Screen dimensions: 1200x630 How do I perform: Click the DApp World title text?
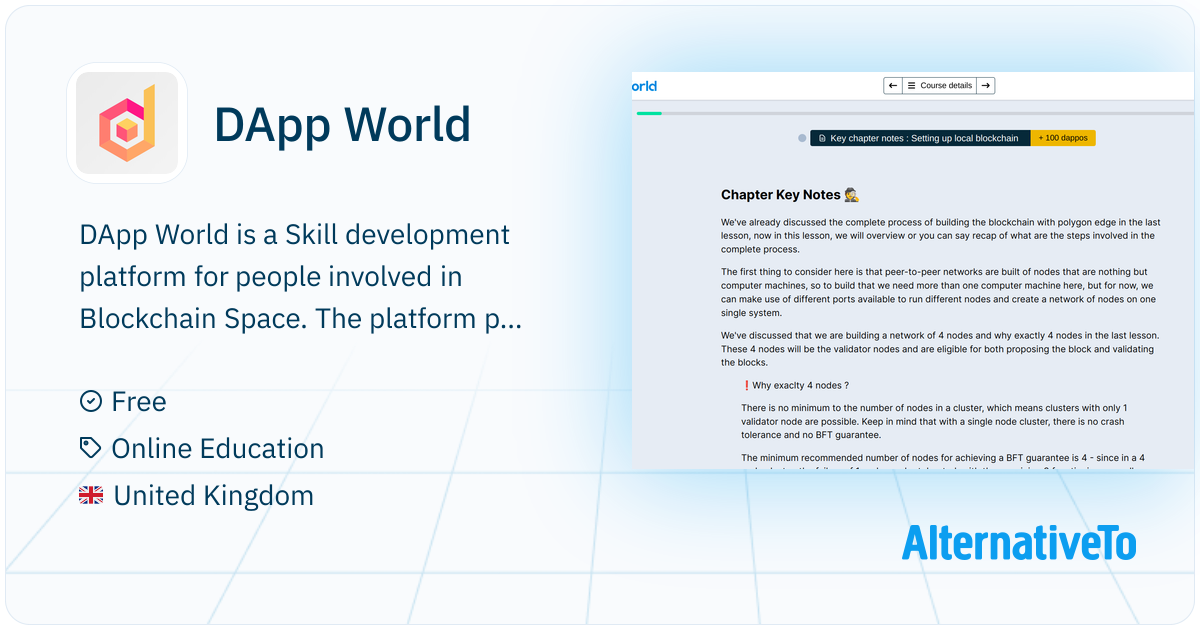click(342, 124)
